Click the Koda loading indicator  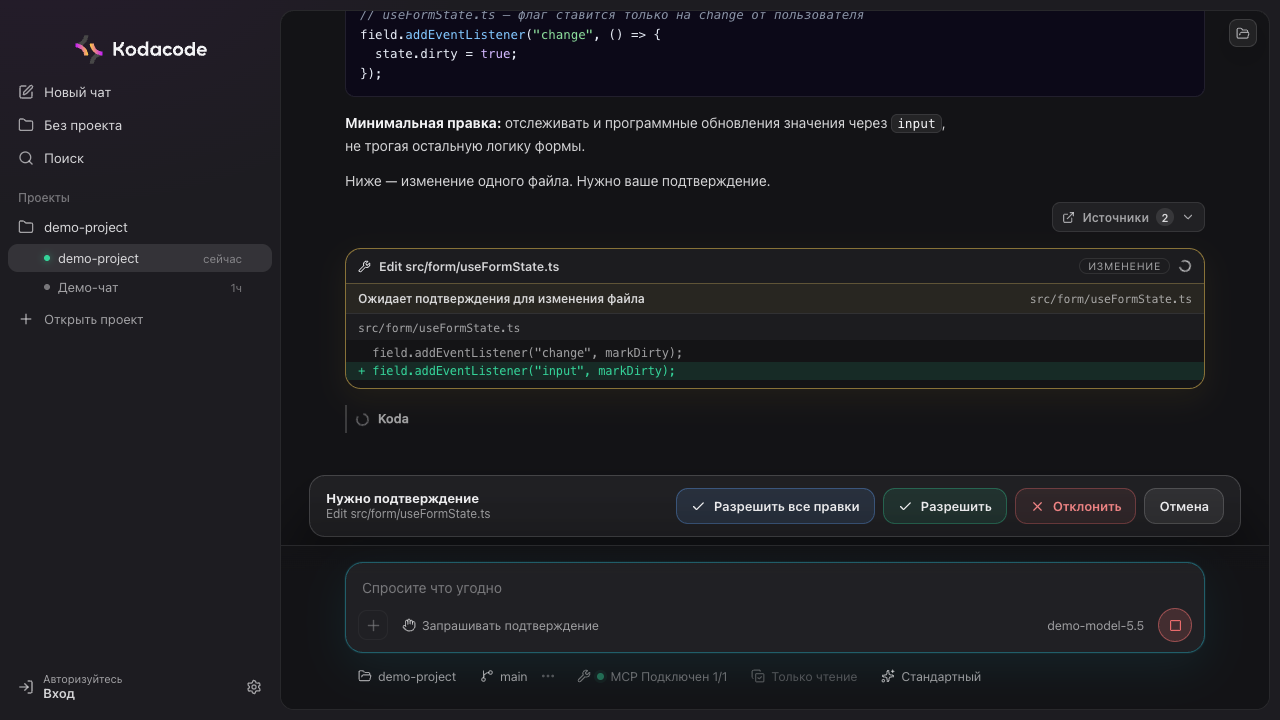pyautogui.click(x=382, y=419)
